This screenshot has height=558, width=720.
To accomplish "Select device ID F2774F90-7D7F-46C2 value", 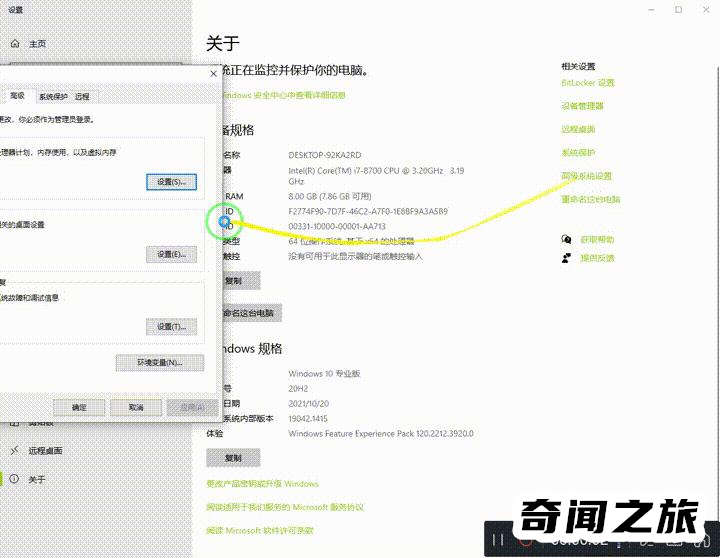I will point(368,212).
